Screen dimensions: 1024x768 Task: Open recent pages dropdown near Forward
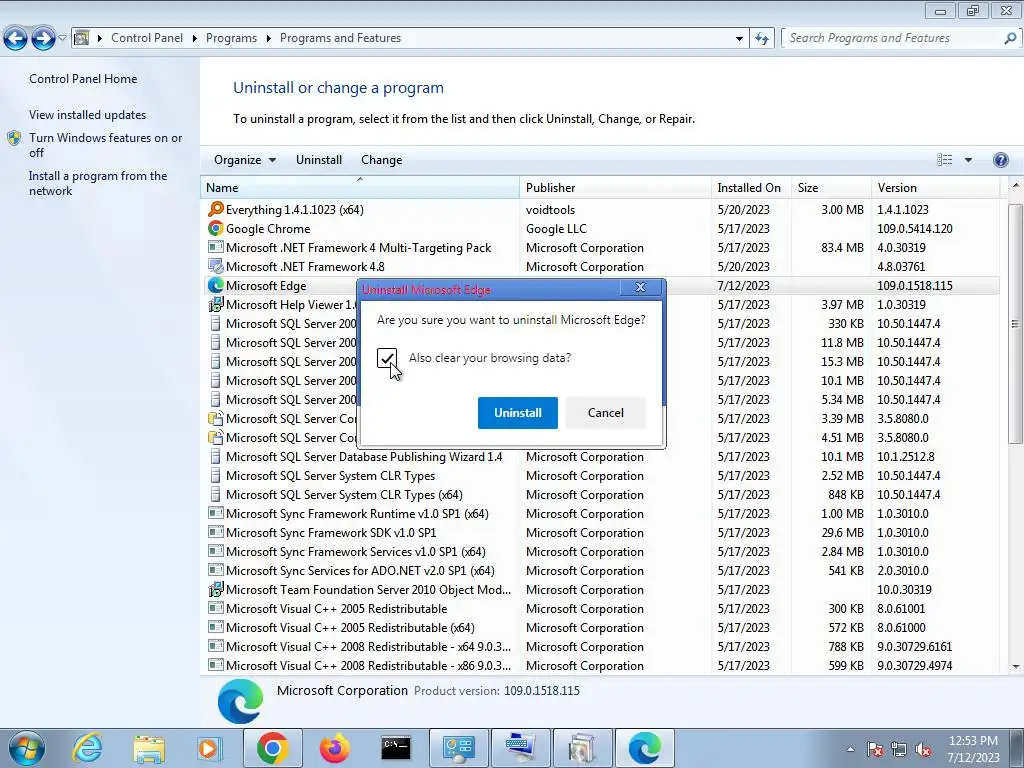[x=62, y=38]
